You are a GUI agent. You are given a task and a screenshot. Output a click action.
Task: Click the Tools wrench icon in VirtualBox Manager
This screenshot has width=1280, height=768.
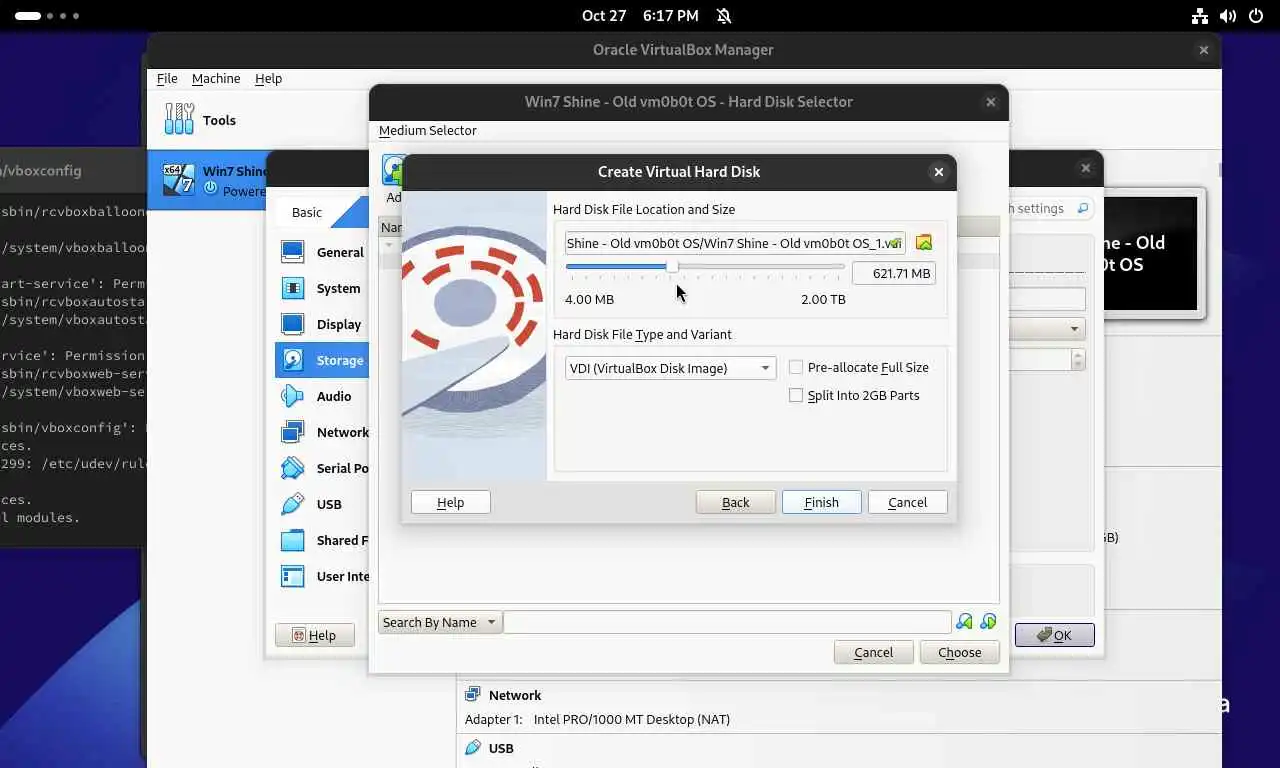coord(179,119)
